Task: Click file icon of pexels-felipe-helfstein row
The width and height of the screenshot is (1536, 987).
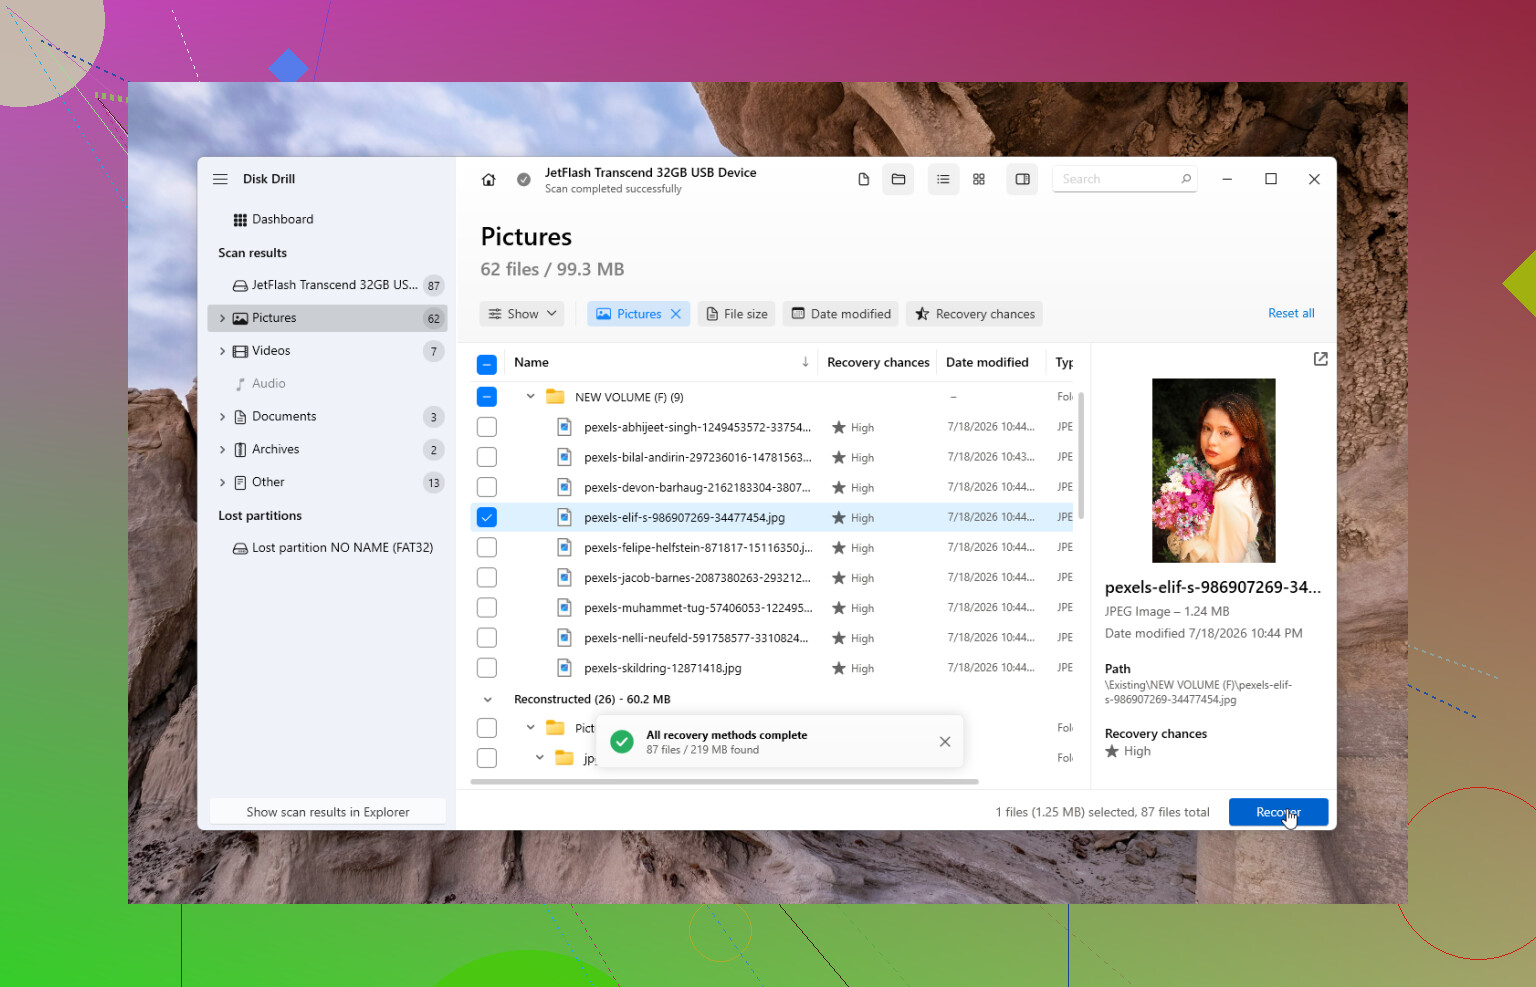Action: (x=564, y=548)
